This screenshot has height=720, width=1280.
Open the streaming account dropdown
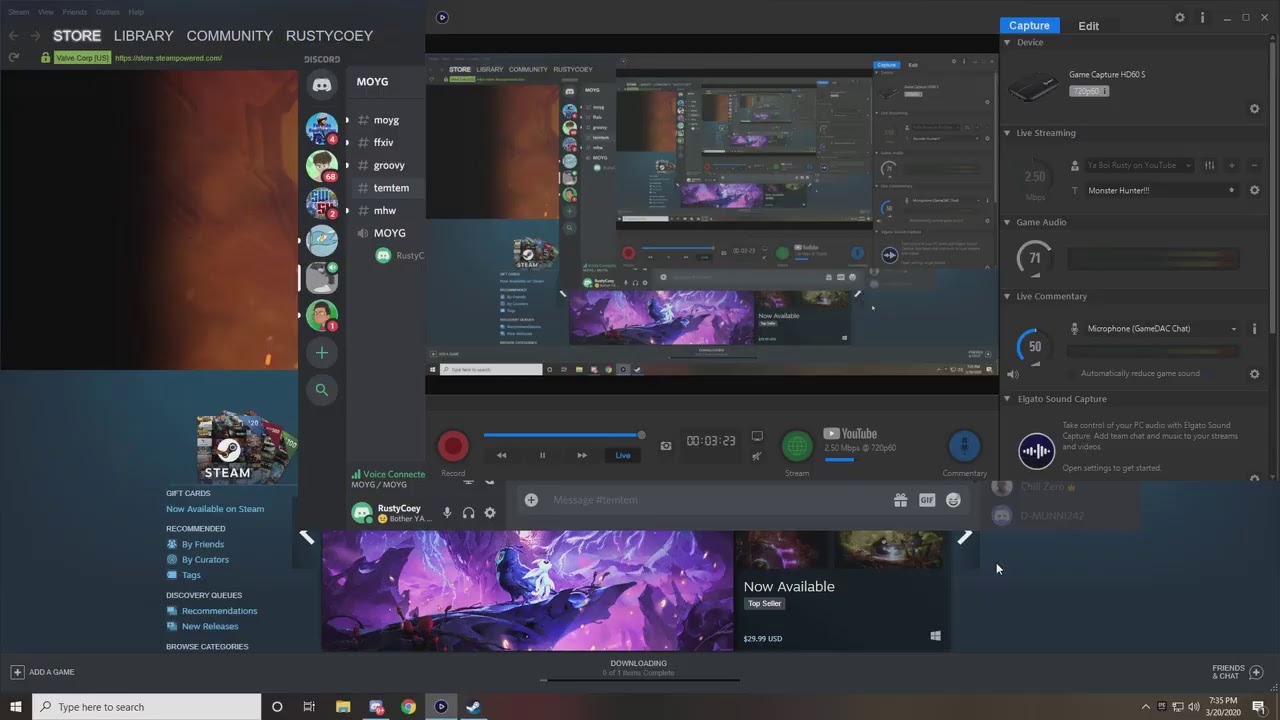(x=1139, y=166)
